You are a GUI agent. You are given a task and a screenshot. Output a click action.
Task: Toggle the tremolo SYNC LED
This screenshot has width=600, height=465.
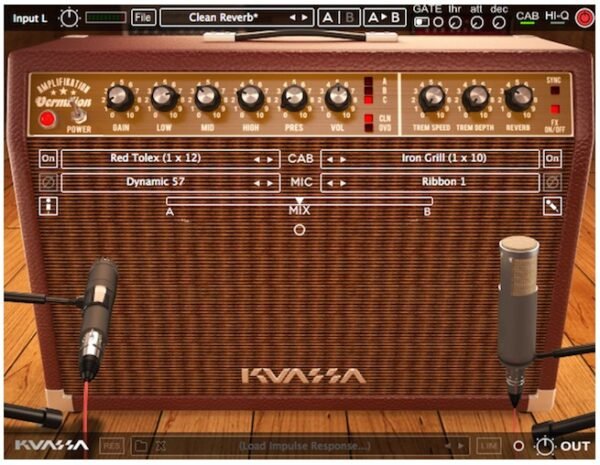[554, 91]
